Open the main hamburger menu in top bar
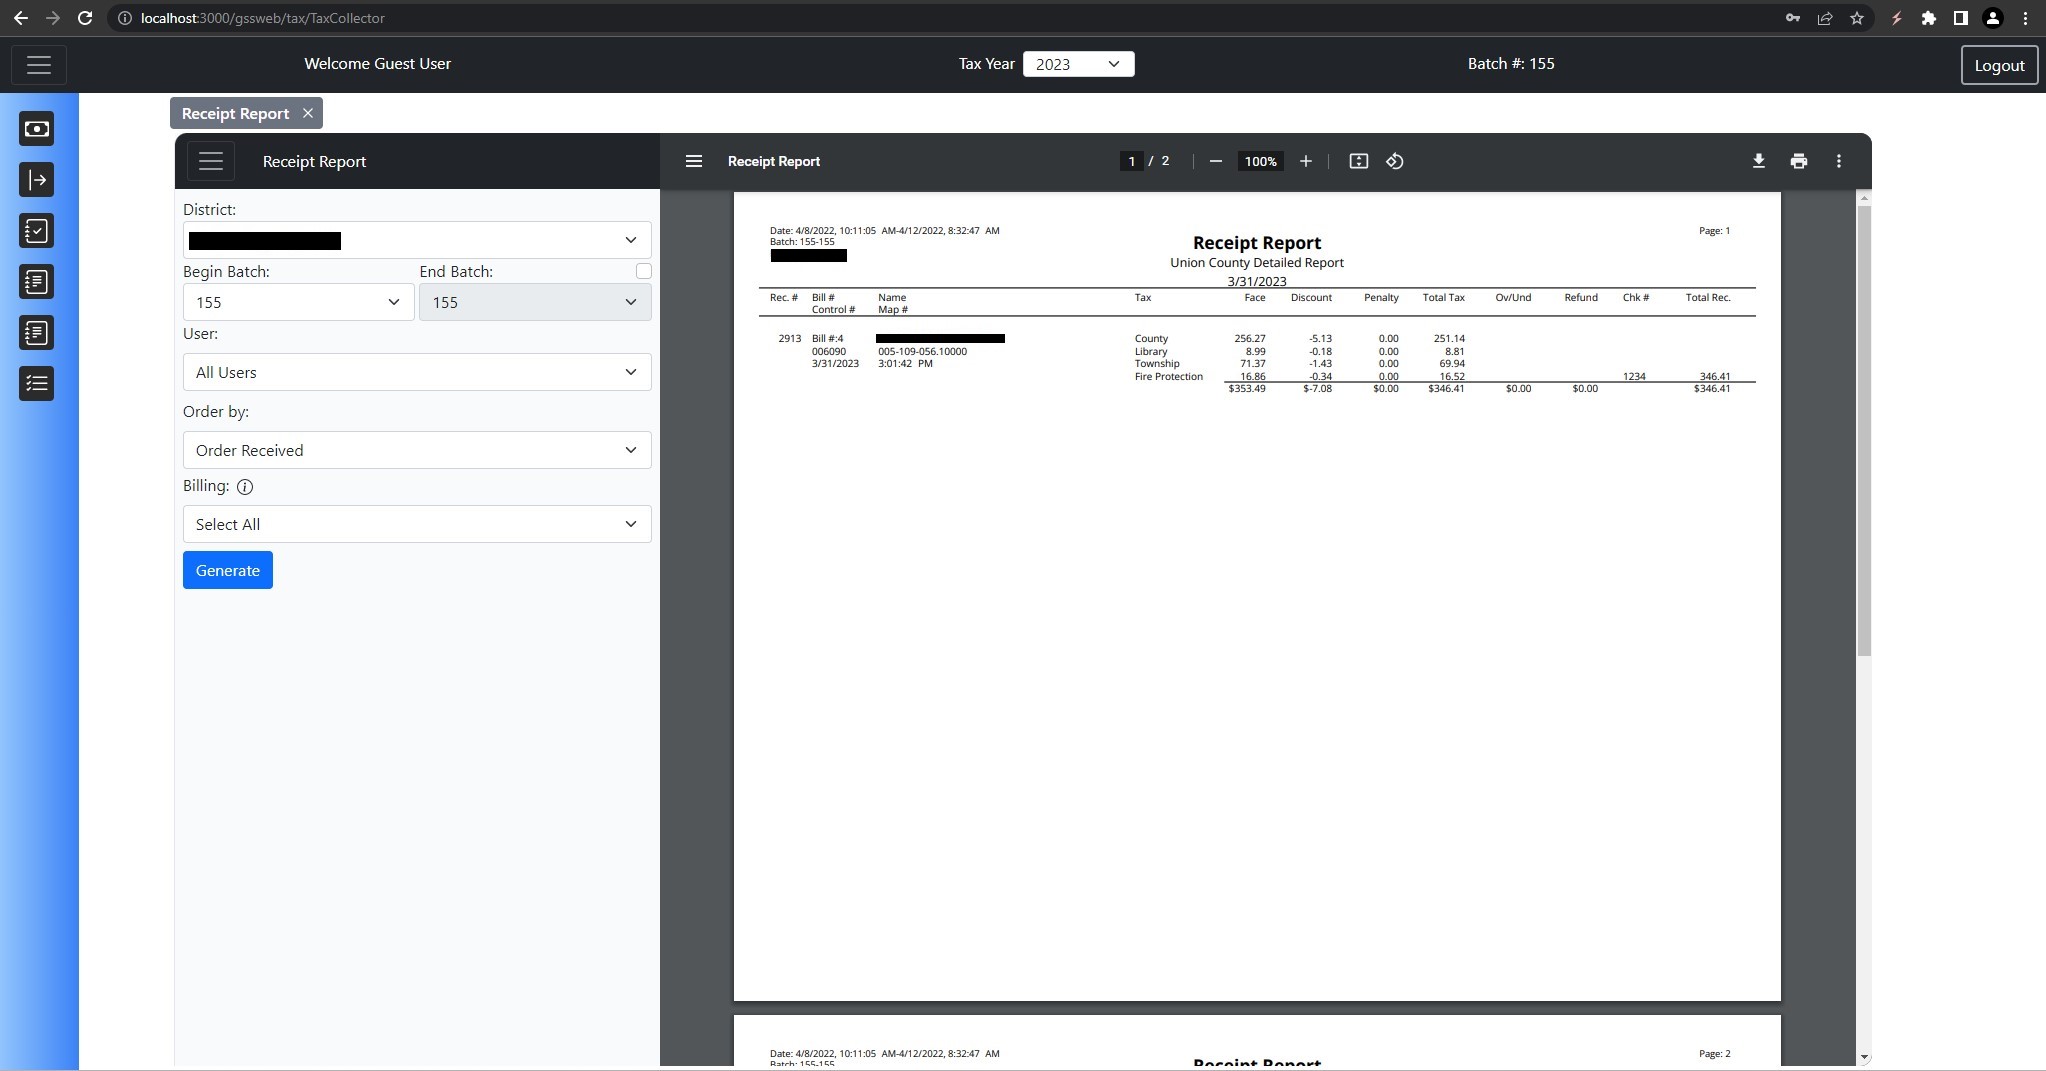The image size is (2046, 1071). [x=39, y=65]
